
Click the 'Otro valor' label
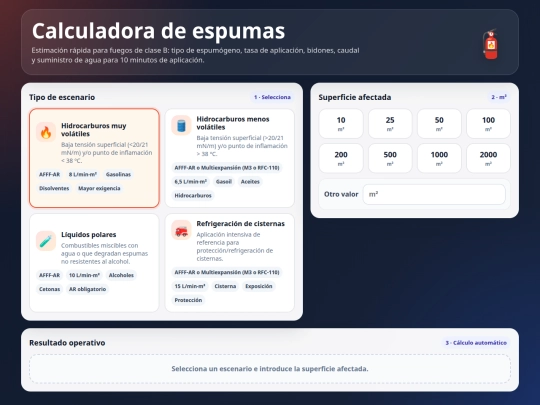click(341, 194)
